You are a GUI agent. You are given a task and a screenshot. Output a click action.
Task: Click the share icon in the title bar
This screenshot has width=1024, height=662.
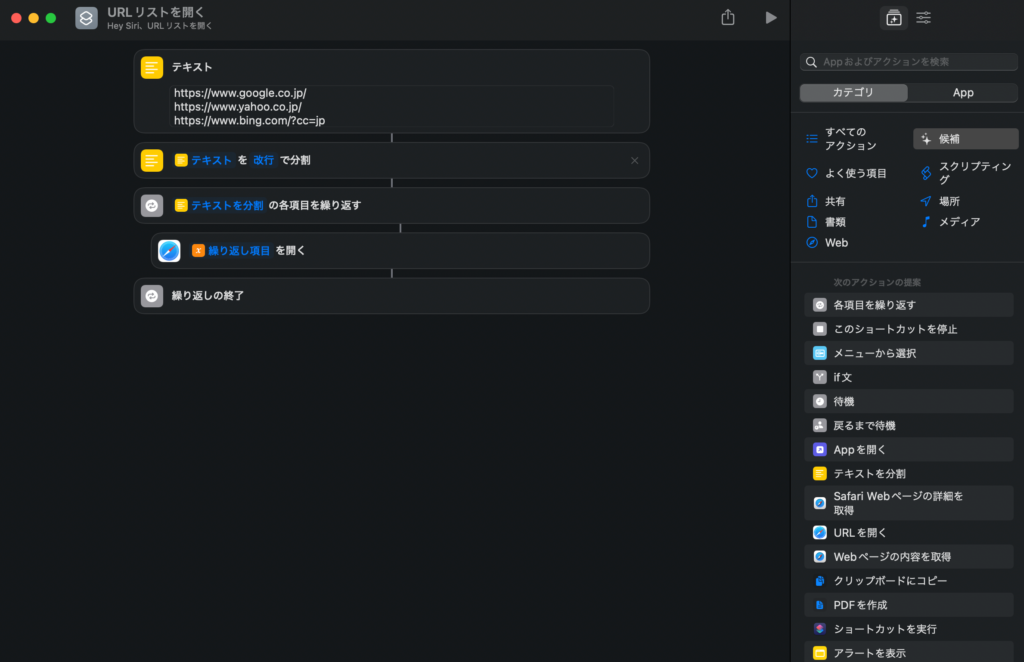pos(728,18)
